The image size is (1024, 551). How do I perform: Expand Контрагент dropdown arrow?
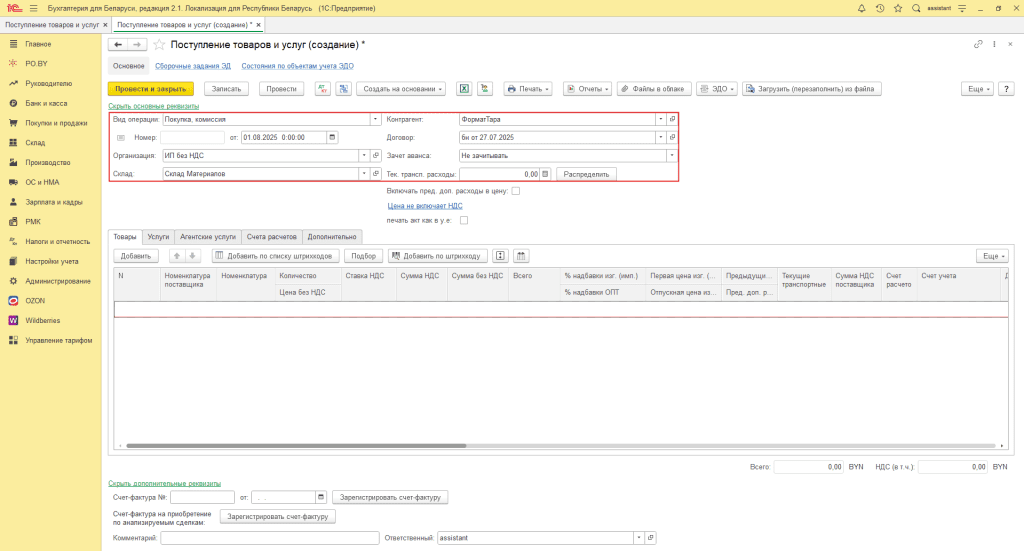click(x=661, y=119)
